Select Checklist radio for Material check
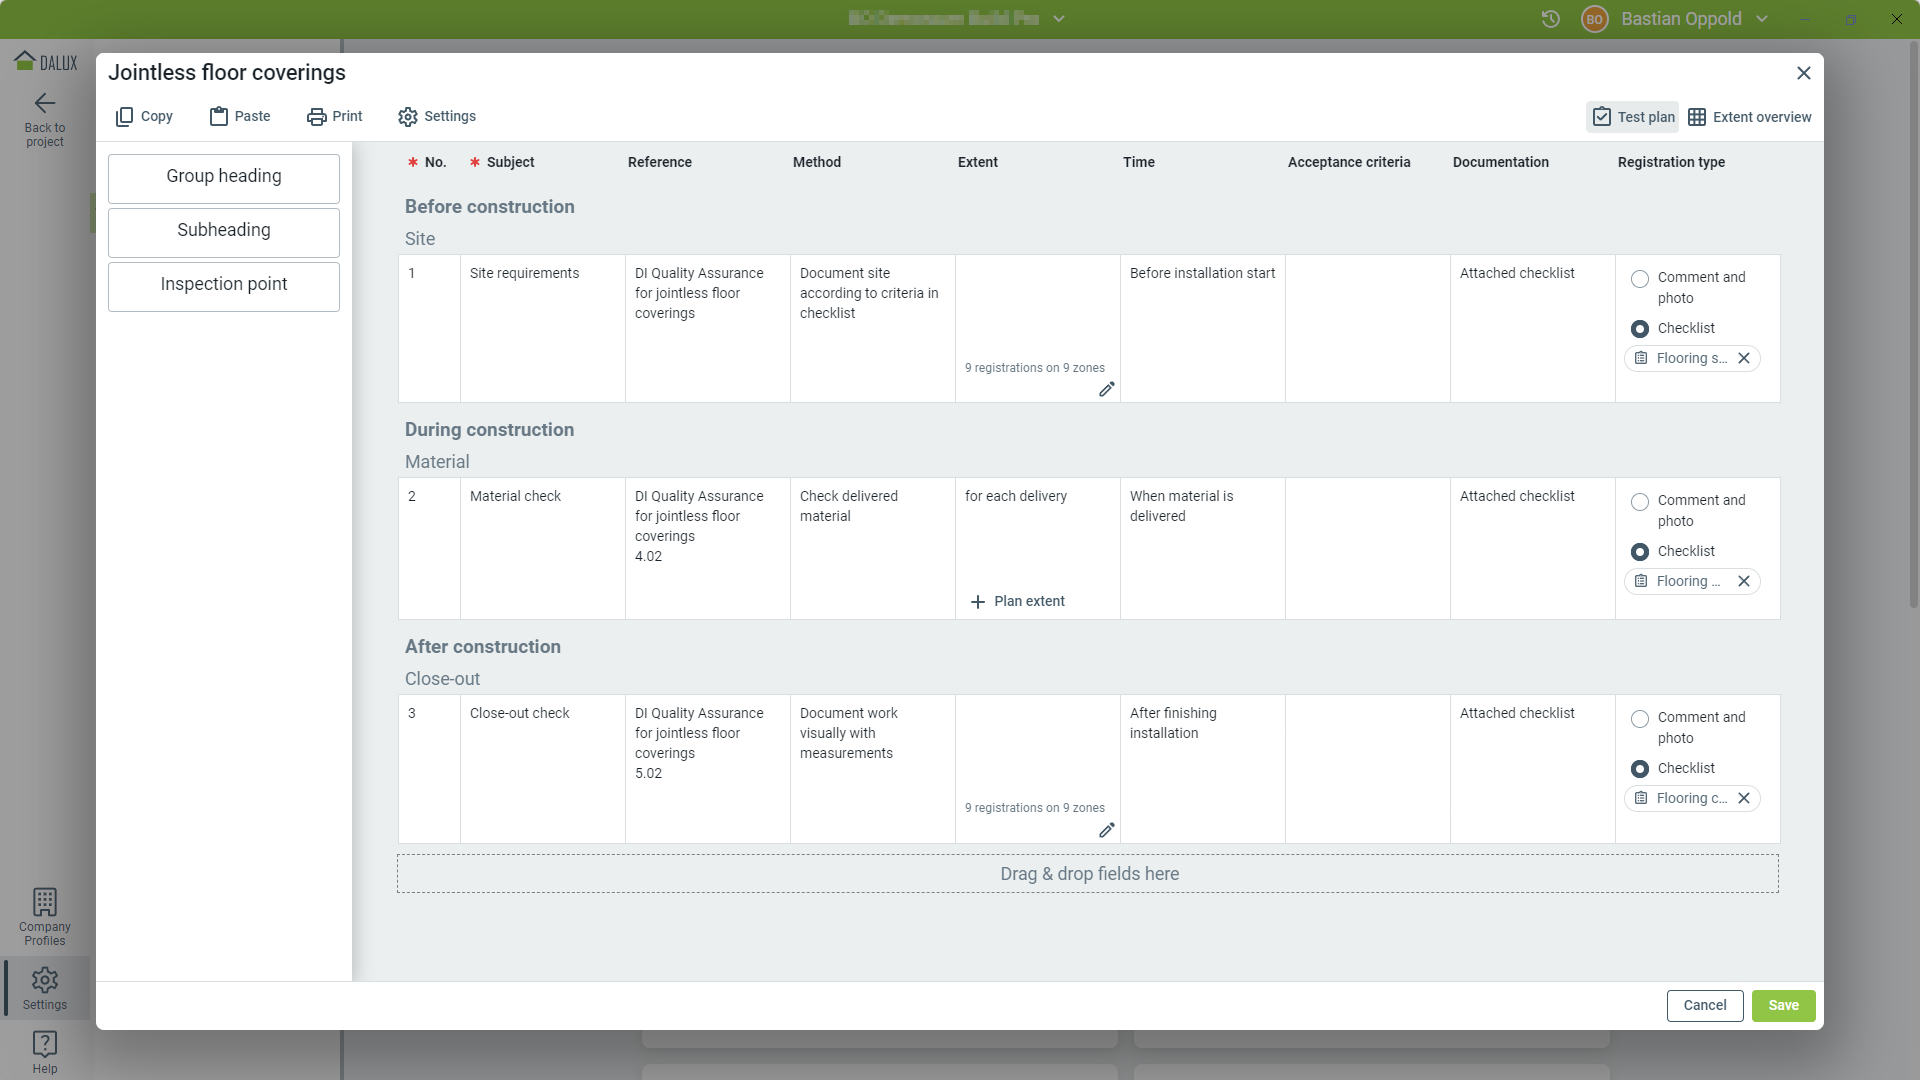This screenshot has width=1920, height=1080. pos(1640,552)
